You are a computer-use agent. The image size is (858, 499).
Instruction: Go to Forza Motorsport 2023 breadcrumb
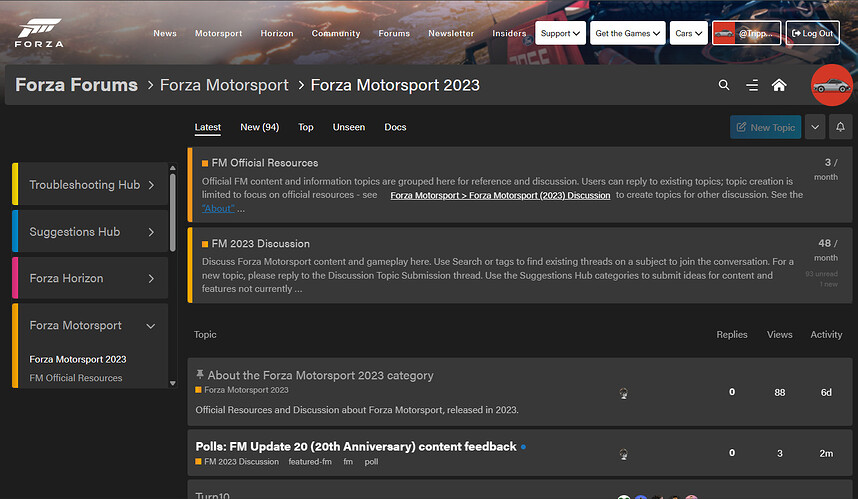point(395,85)
